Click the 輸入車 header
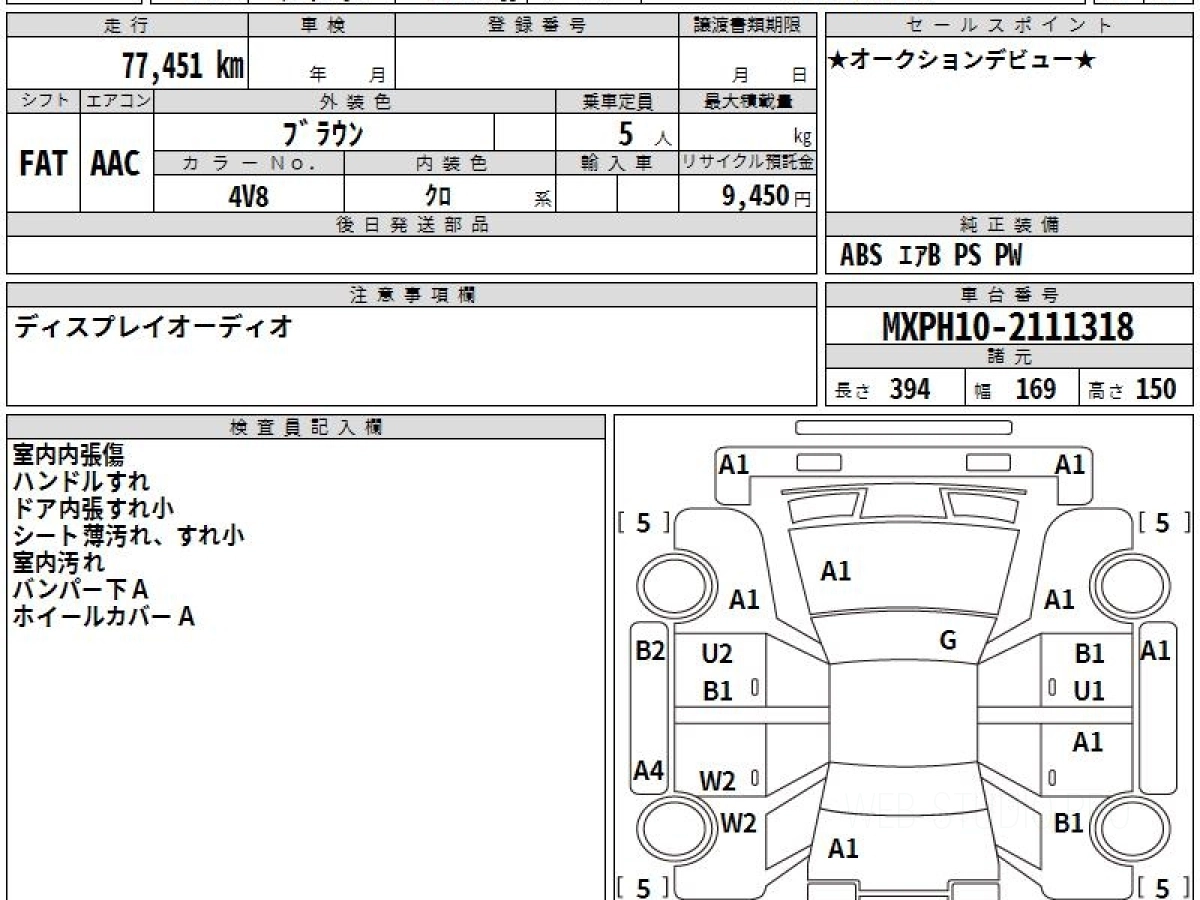 [617, 163]
